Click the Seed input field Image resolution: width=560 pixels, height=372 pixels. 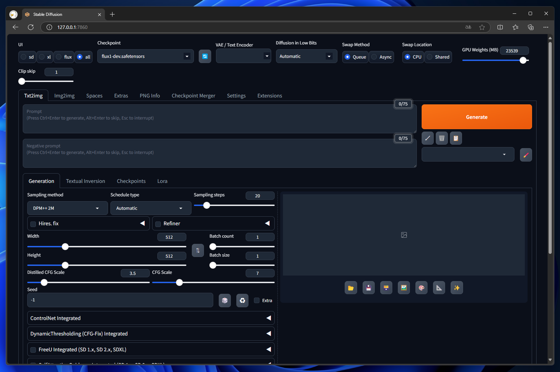point(120,300)
